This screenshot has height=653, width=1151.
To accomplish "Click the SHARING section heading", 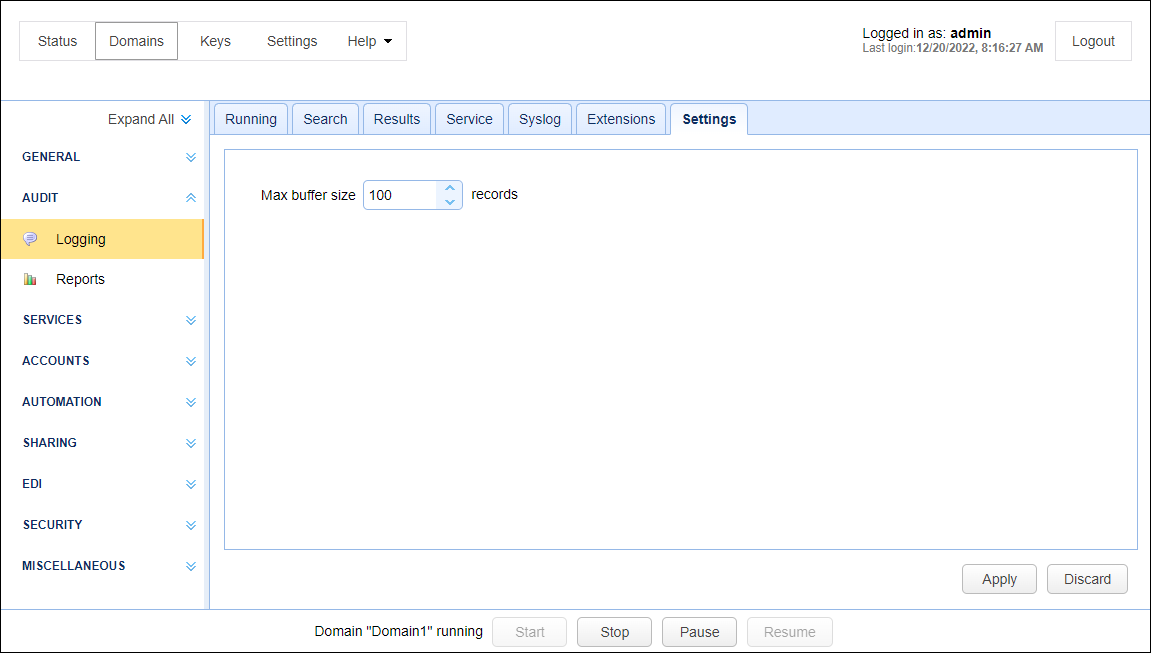I will point(50,443).
